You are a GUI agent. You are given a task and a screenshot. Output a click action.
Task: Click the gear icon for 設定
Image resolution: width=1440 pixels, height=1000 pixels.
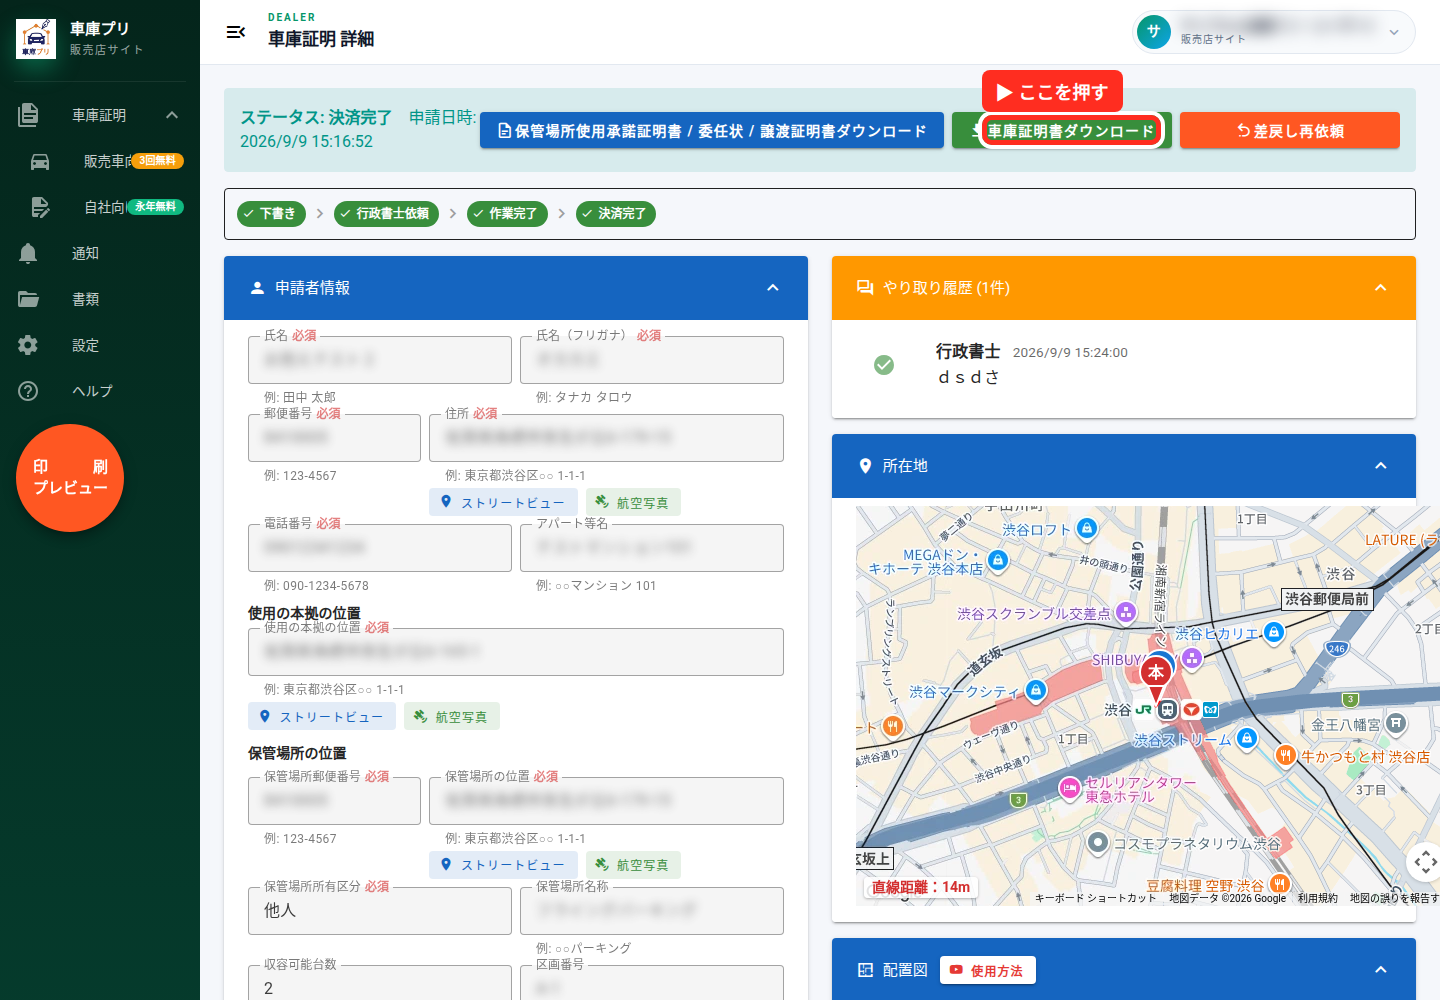tap(28, 345)
